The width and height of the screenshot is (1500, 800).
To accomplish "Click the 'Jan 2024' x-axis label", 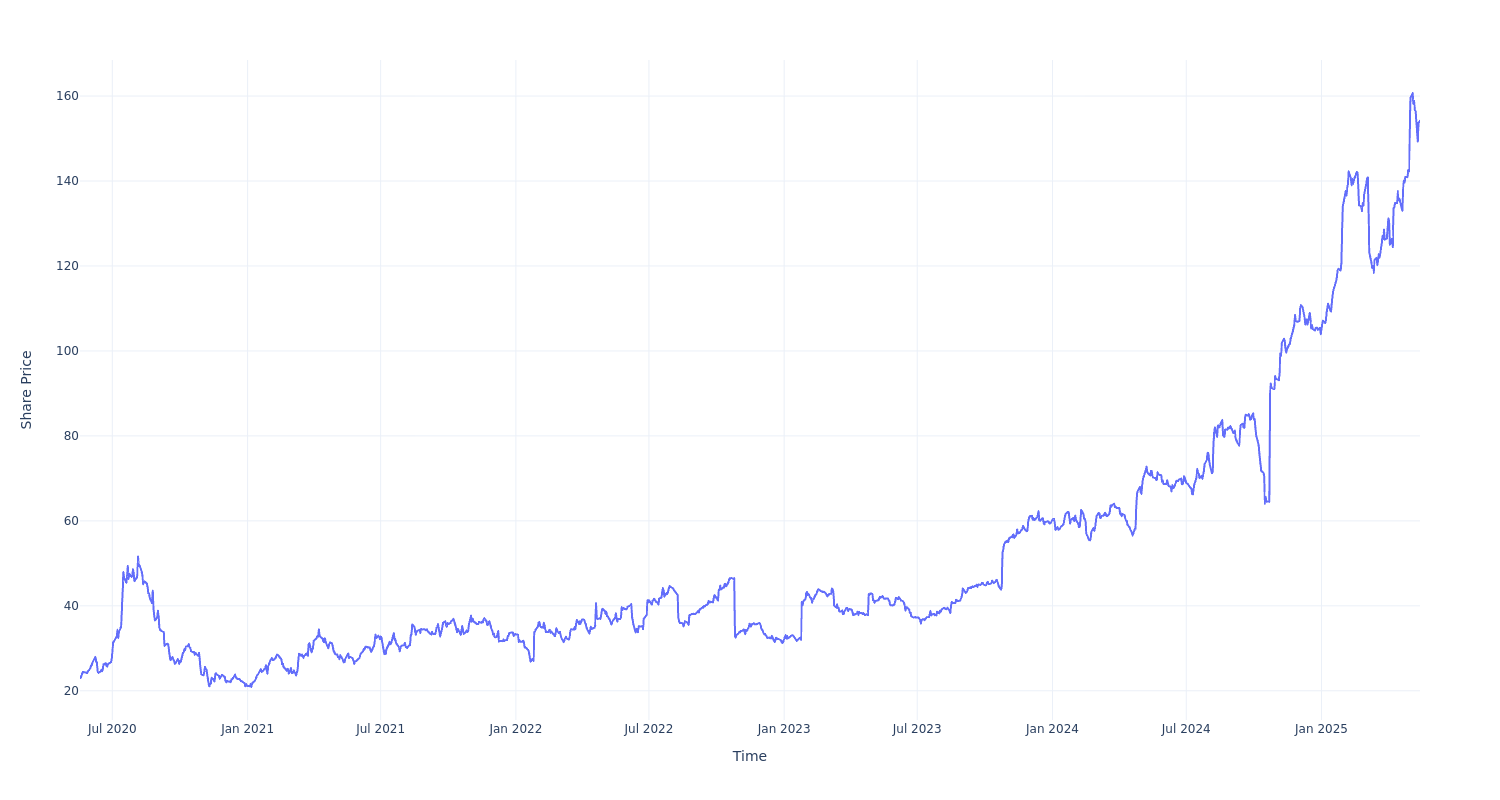I will click(1052, 729).
